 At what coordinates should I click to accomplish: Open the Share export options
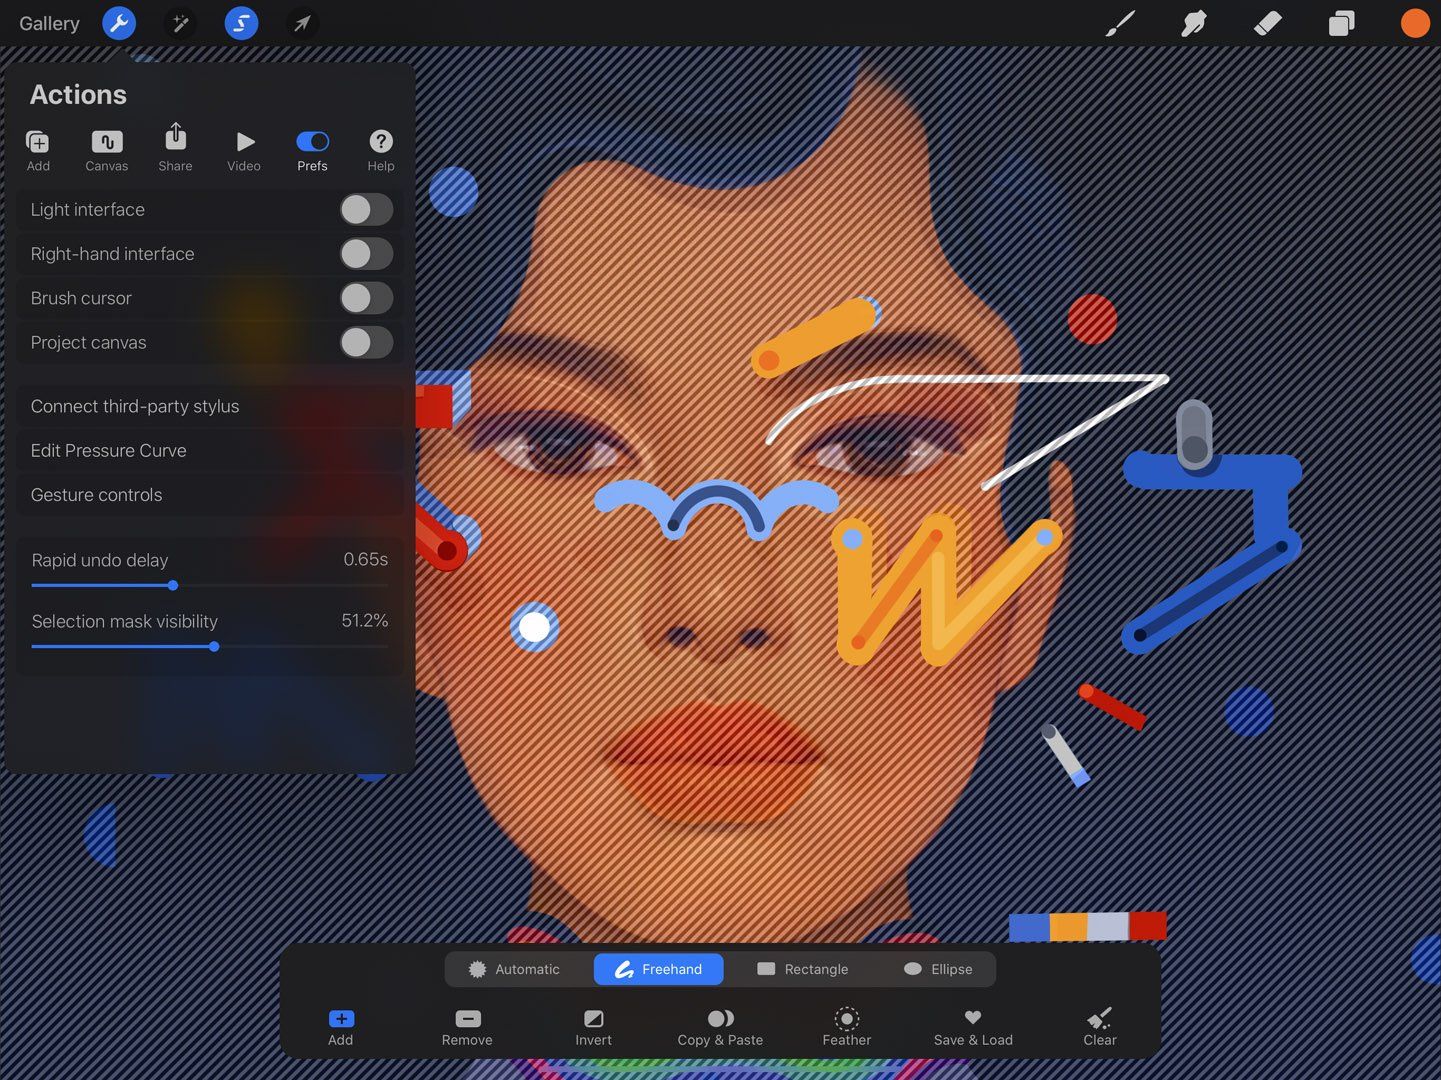pyautogui.click(x=175, y=148)
